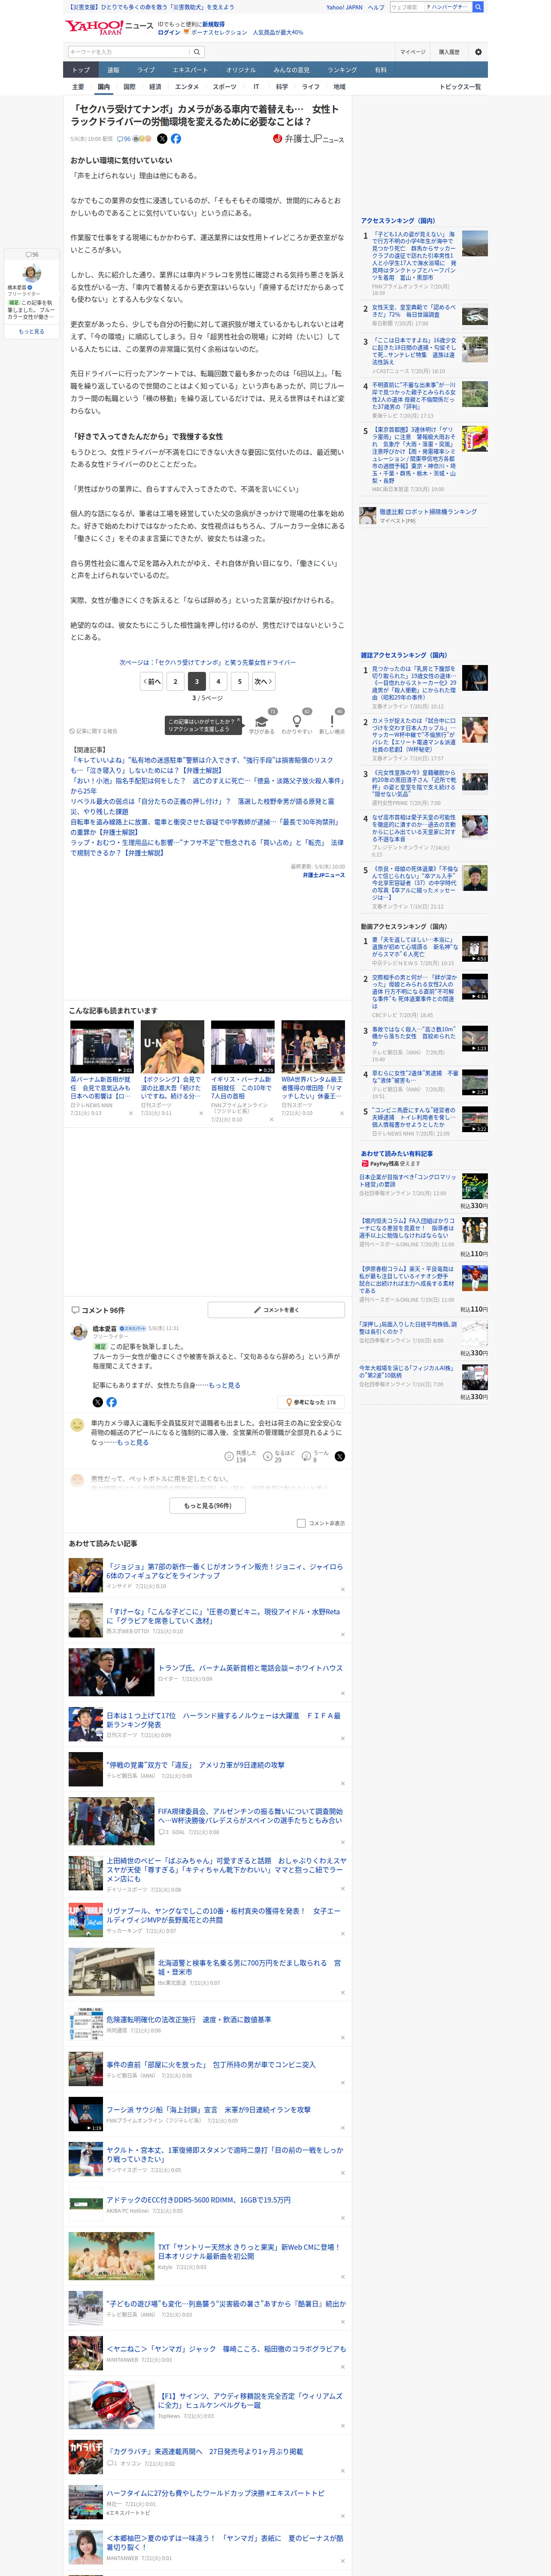Open the マイページ link

(x=412, y=52)
